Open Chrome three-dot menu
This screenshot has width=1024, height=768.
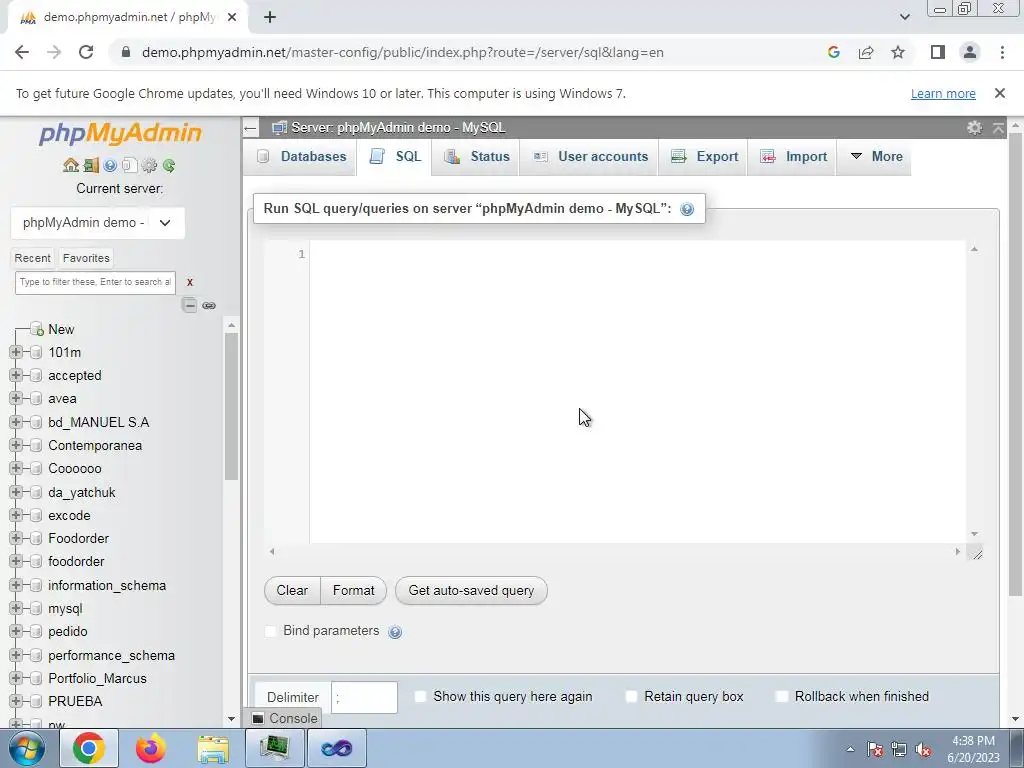[1002, 52]
